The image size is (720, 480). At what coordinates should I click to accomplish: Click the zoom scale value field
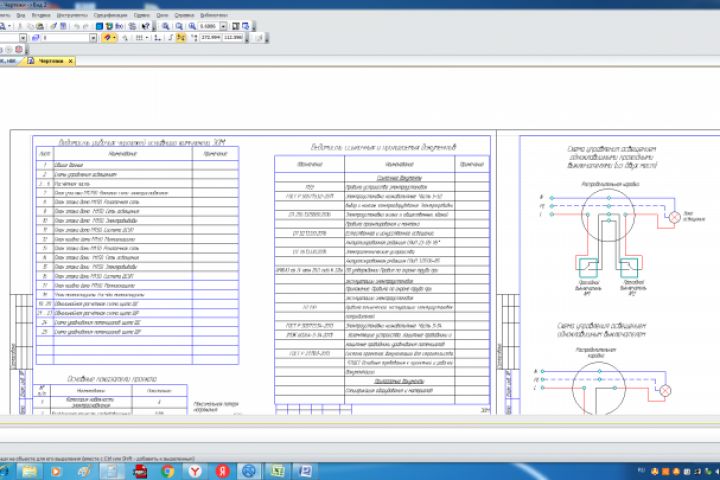[x=209, y=26]
